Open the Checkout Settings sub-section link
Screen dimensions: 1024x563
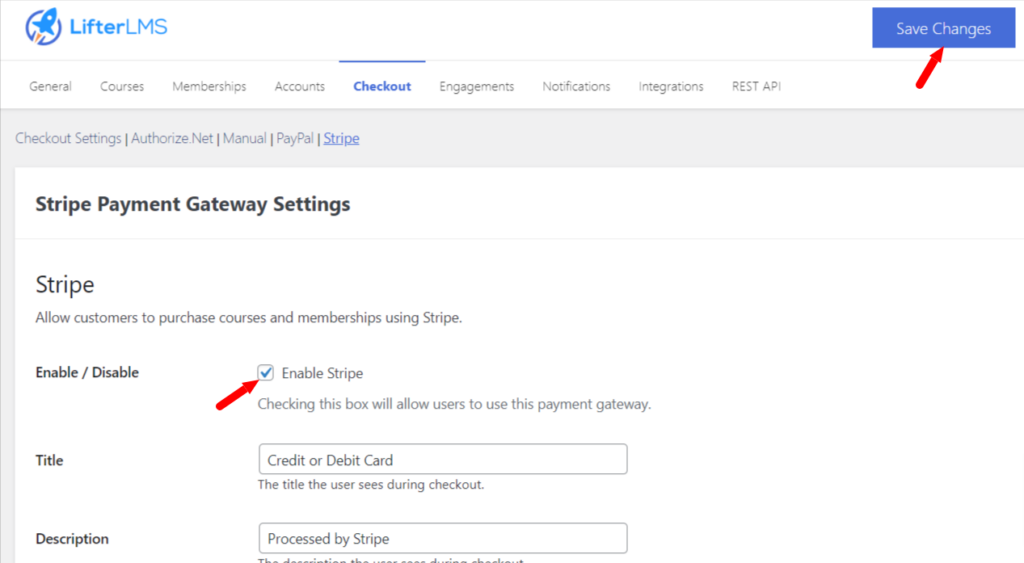(68, 139)
